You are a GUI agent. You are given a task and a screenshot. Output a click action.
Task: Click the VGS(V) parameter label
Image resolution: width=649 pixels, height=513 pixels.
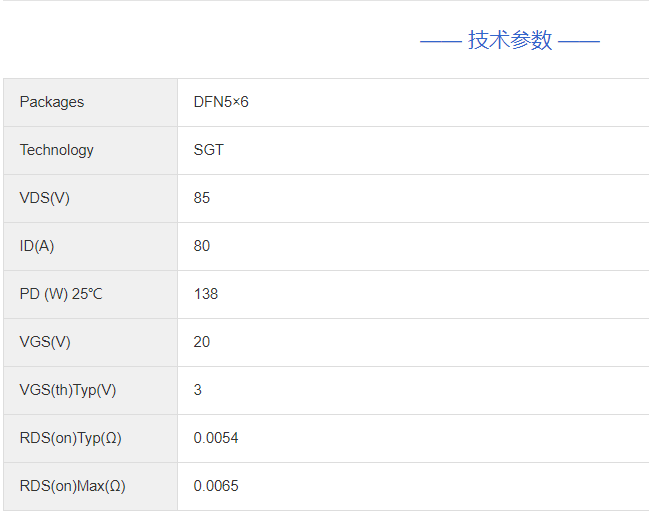45,342
